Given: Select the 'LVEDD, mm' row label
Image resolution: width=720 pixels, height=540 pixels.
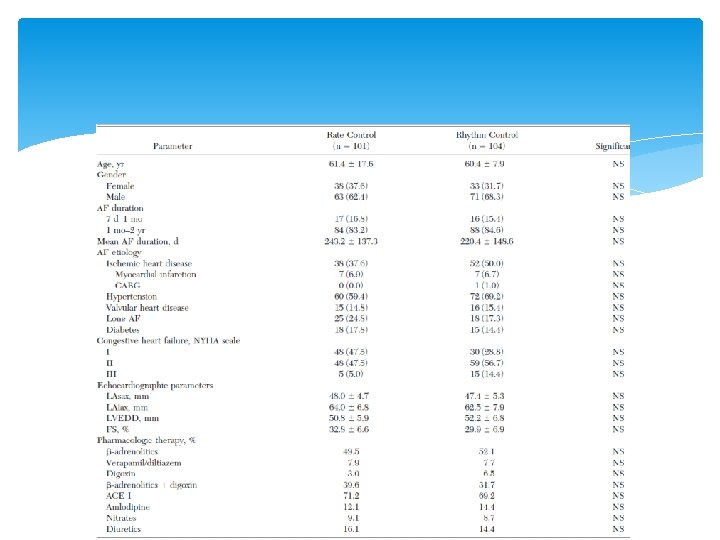Looking at the screenshot, I should click(x=132, y=418).
